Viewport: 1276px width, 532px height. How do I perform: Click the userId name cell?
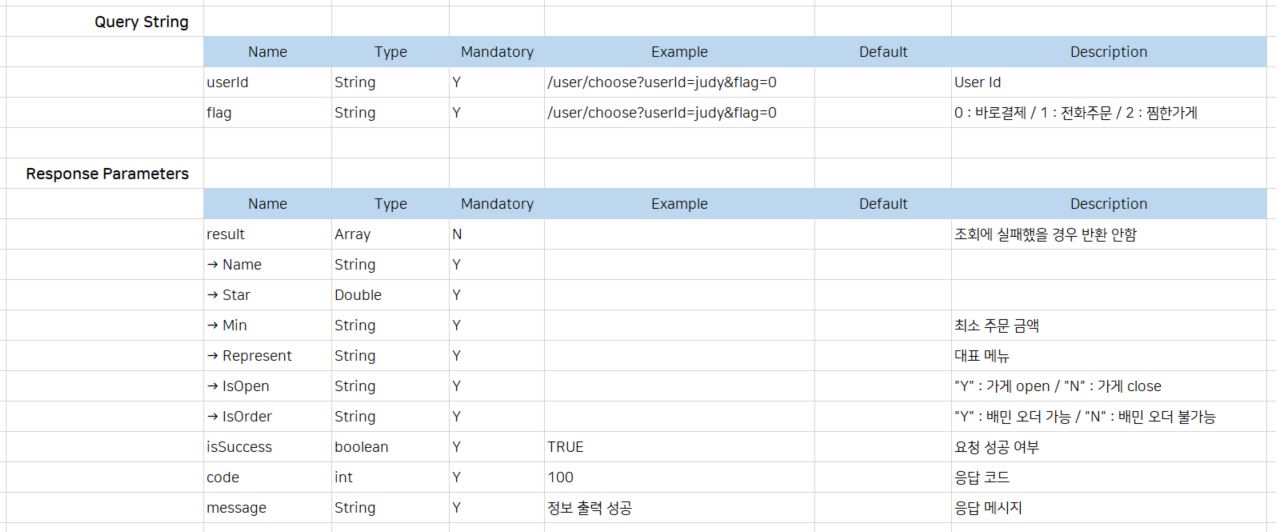point(227,83)
